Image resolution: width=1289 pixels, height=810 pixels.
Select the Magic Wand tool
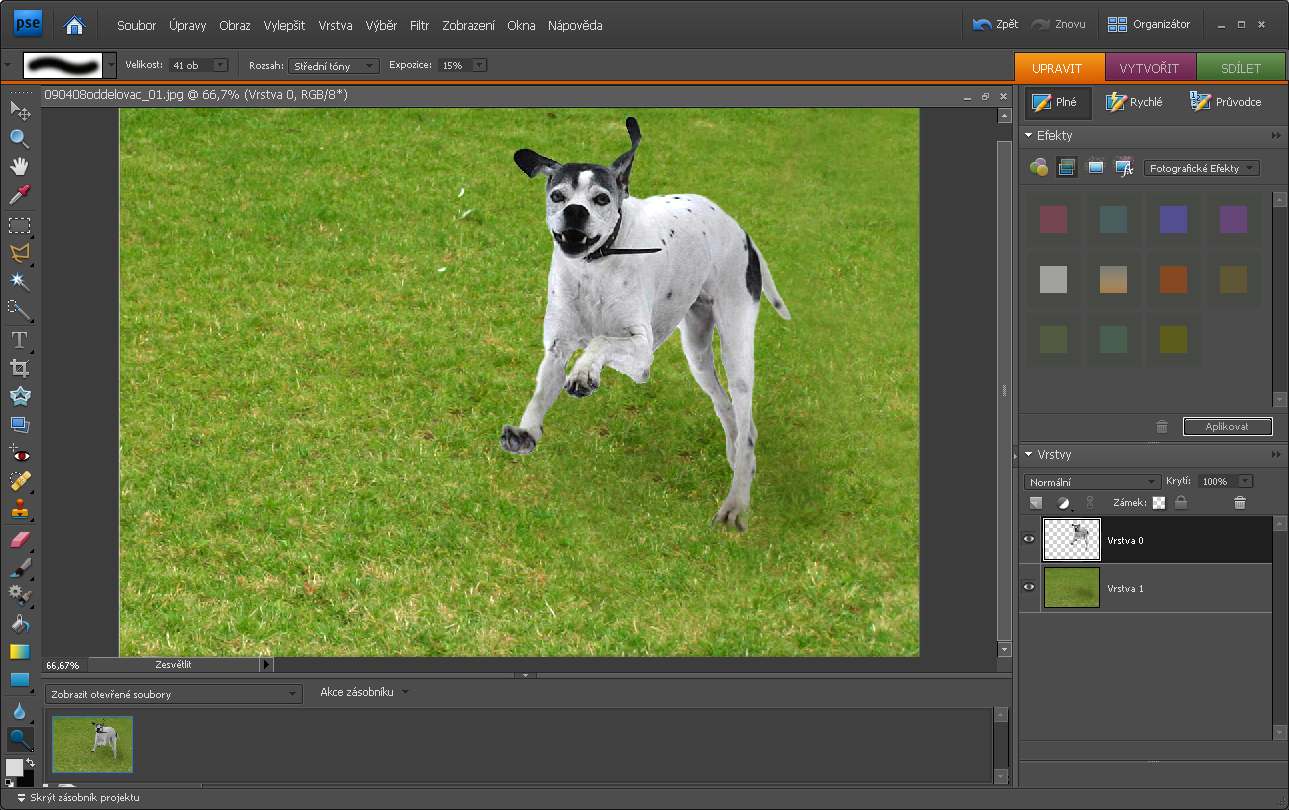coord(19,281)
